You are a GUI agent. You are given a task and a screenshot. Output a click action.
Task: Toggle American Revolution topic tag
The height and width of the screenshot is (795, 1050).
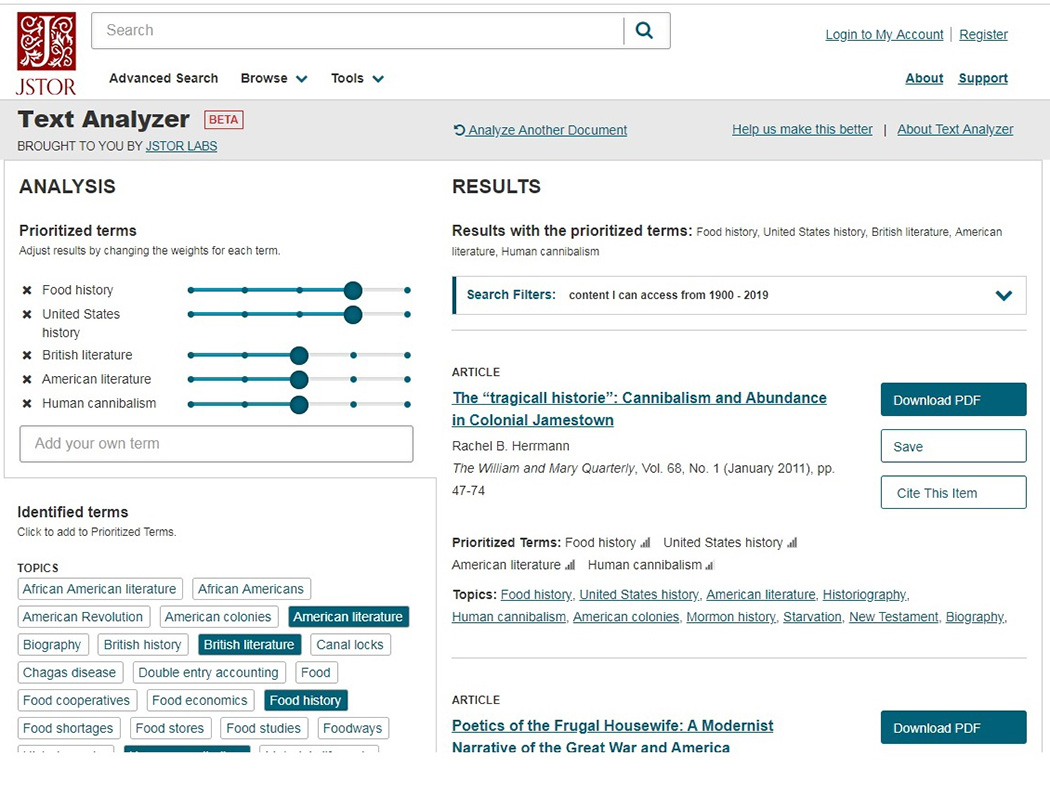pyautogui.click(x=83, y=617)
